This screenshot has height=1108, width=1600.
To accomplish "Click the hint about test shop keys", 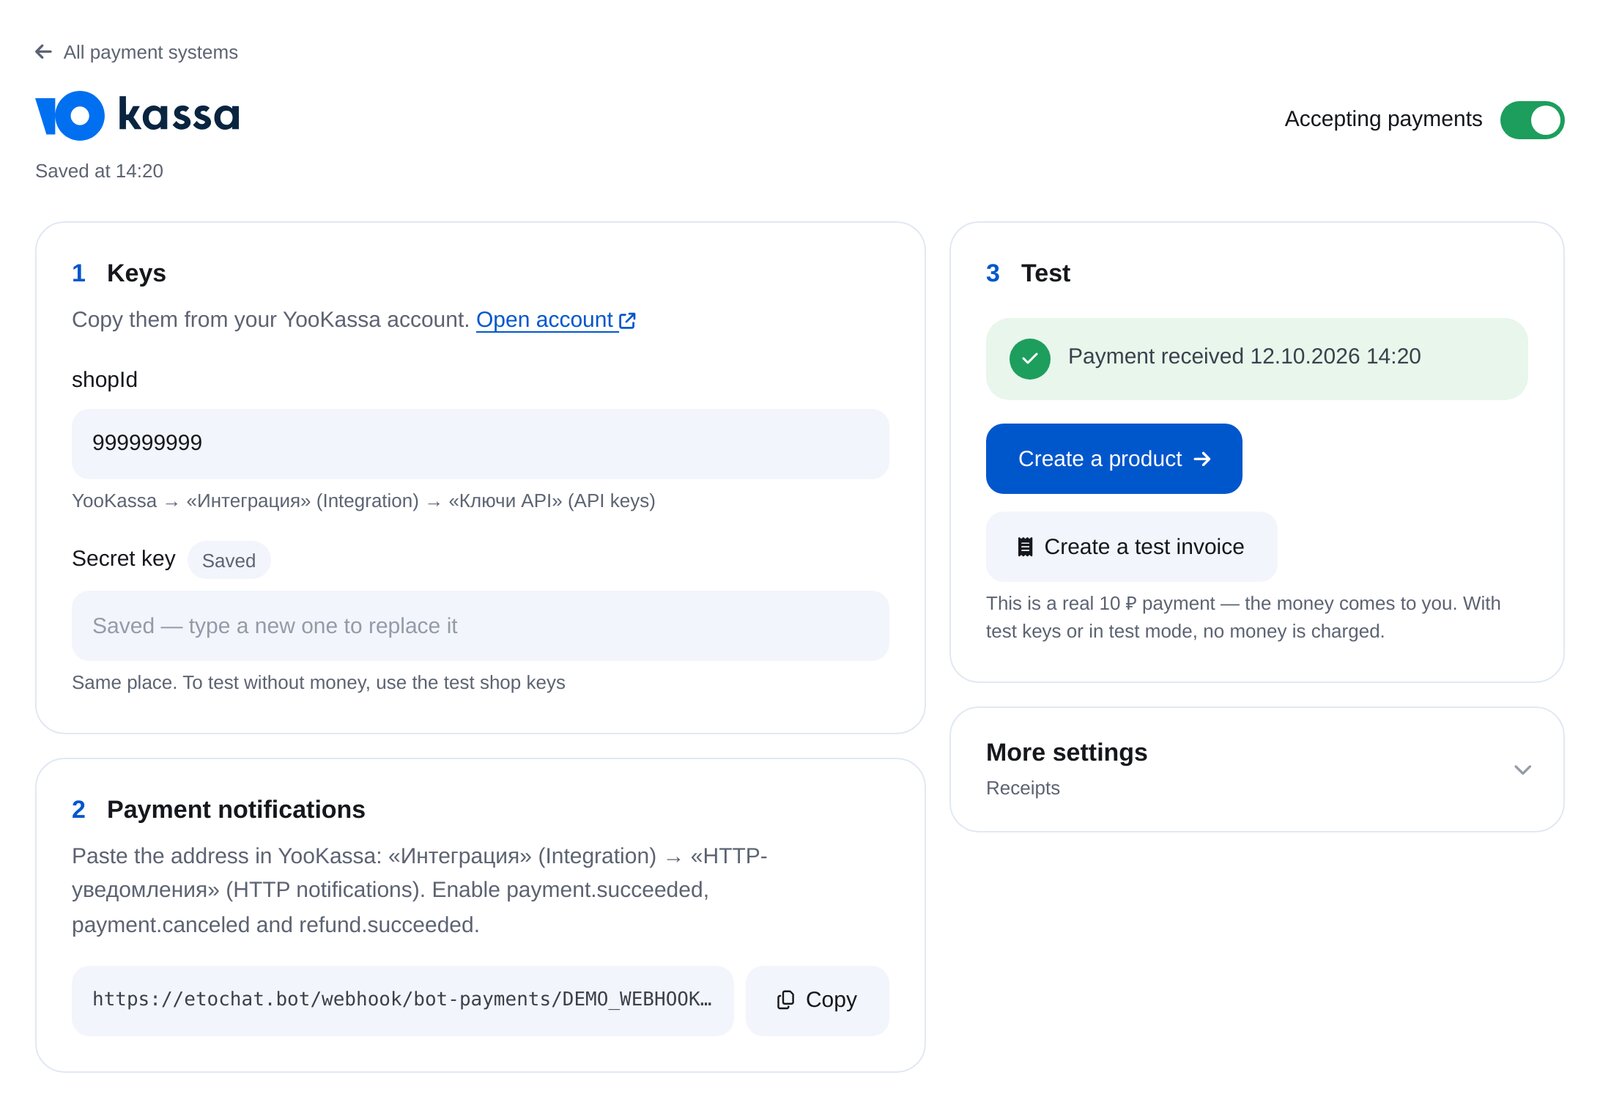I will (318, 682).
